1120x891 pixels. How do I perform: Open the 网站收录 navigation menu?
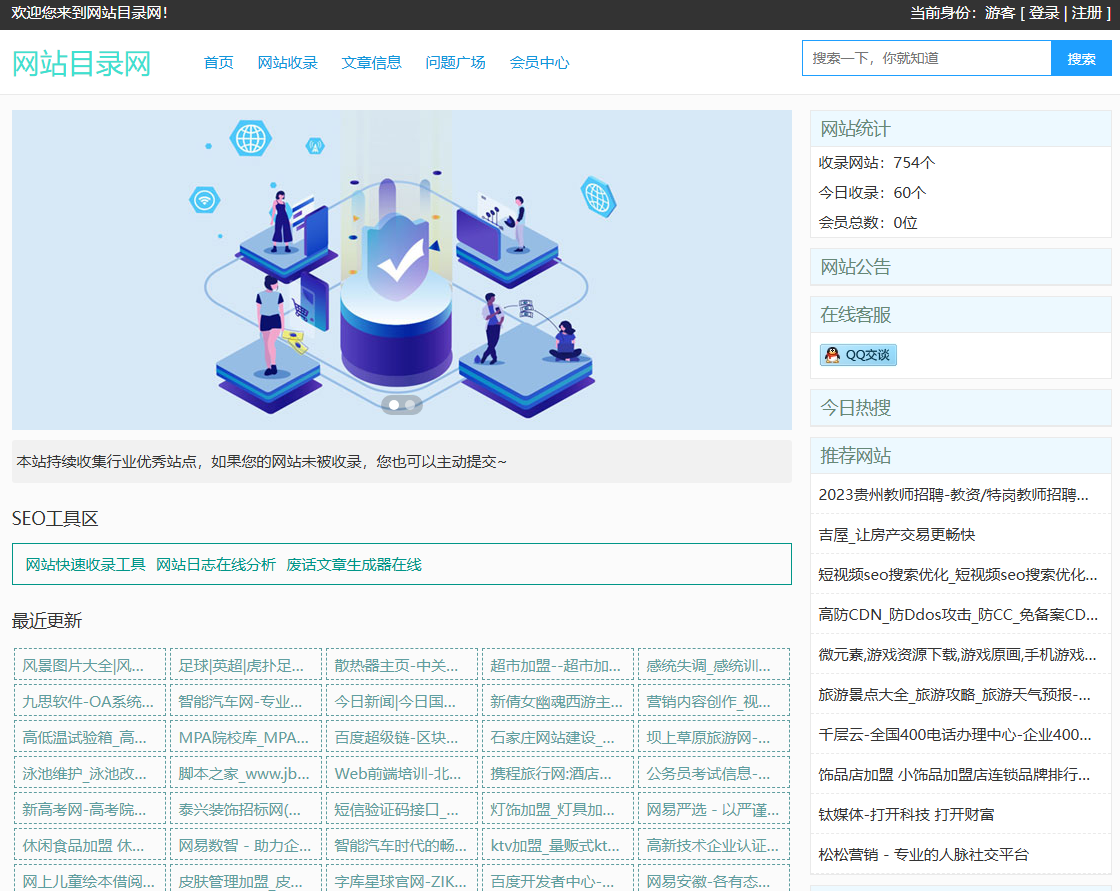click(288, 62)
